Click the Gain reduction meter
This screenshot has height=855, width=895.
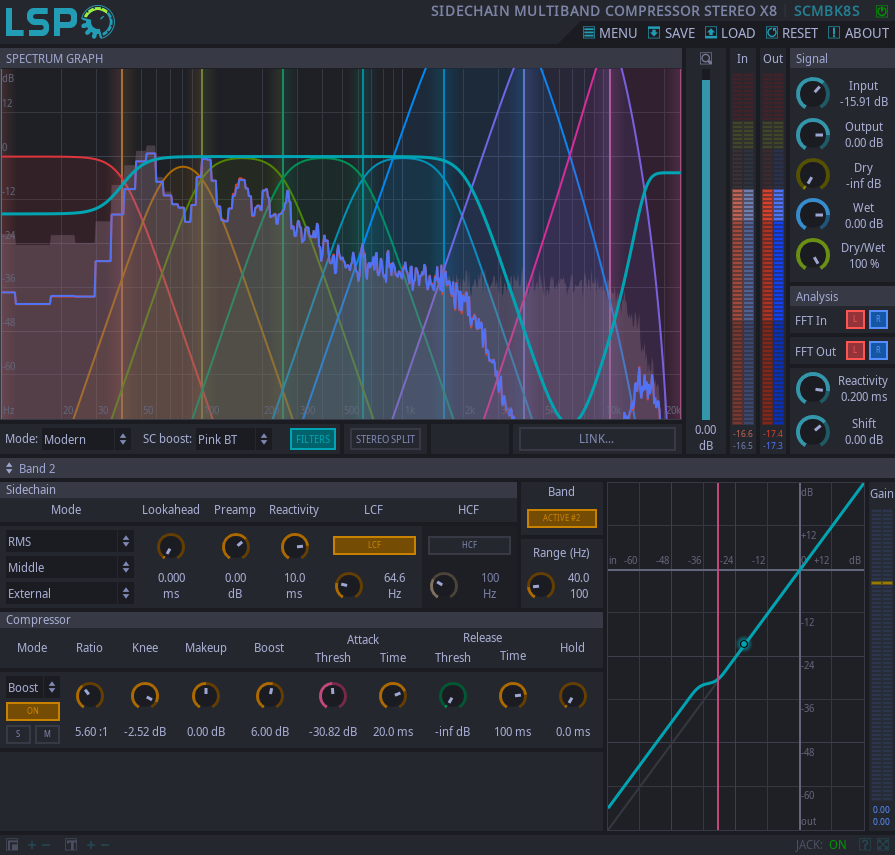click(x=881, y=656)
